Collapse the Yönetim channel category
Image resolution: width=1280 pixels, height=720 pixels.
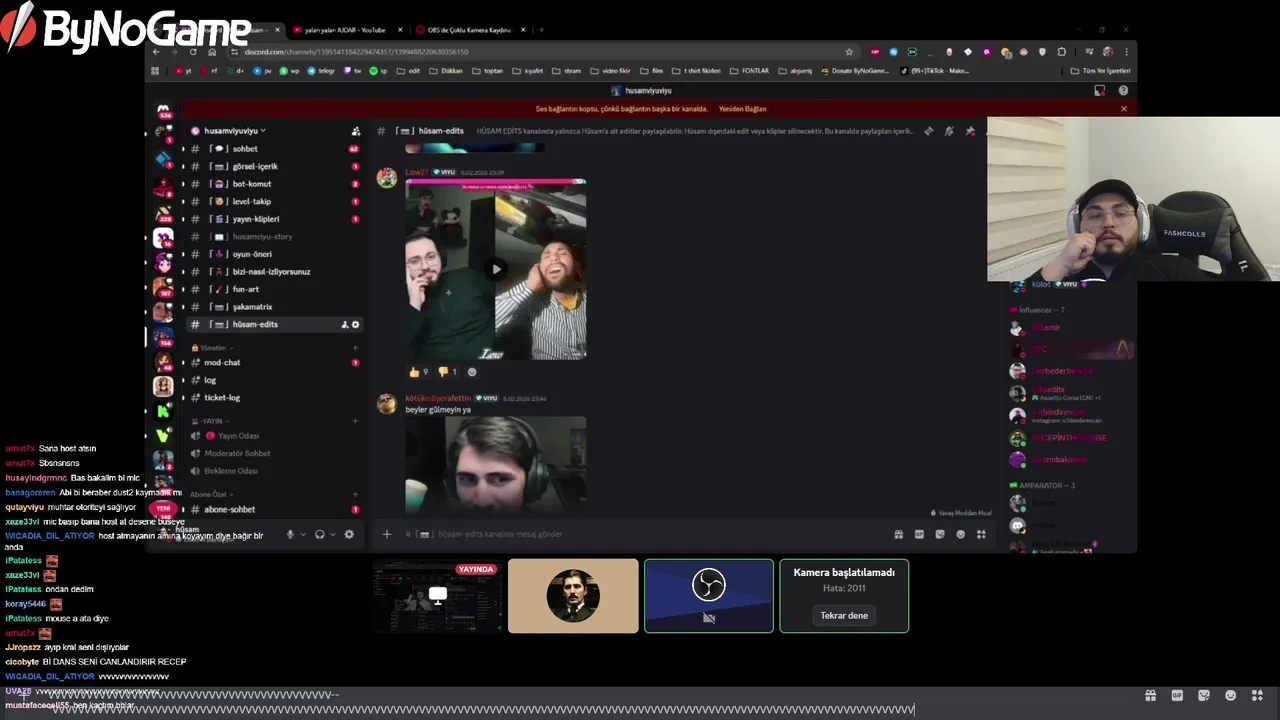click(x=212, y=348)
